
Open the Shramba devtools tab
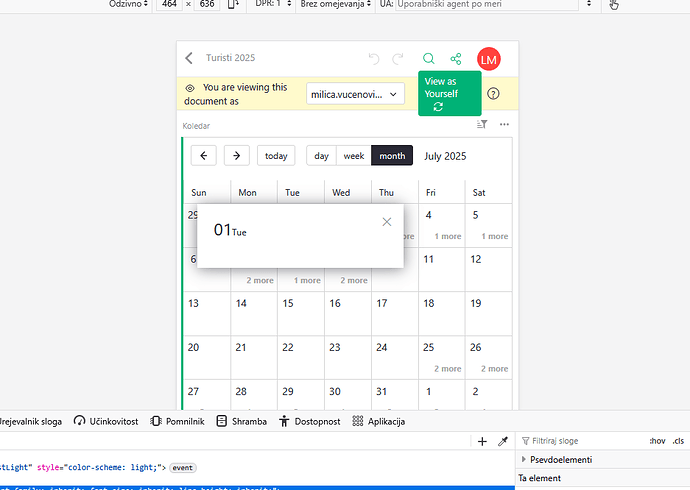242,421
